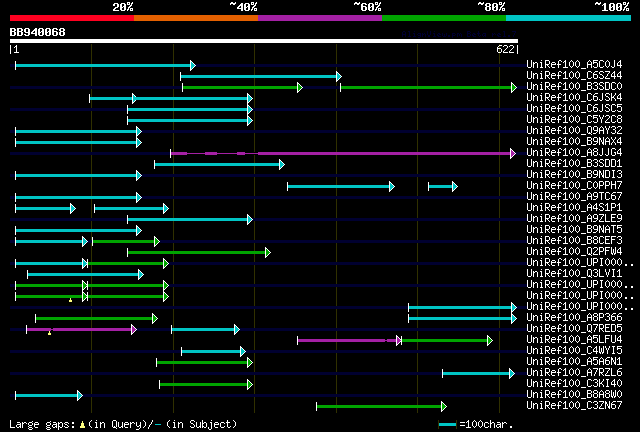
Task: Click the cyan alignment bar for C6SZ44
Action: [x=261, y=76]
